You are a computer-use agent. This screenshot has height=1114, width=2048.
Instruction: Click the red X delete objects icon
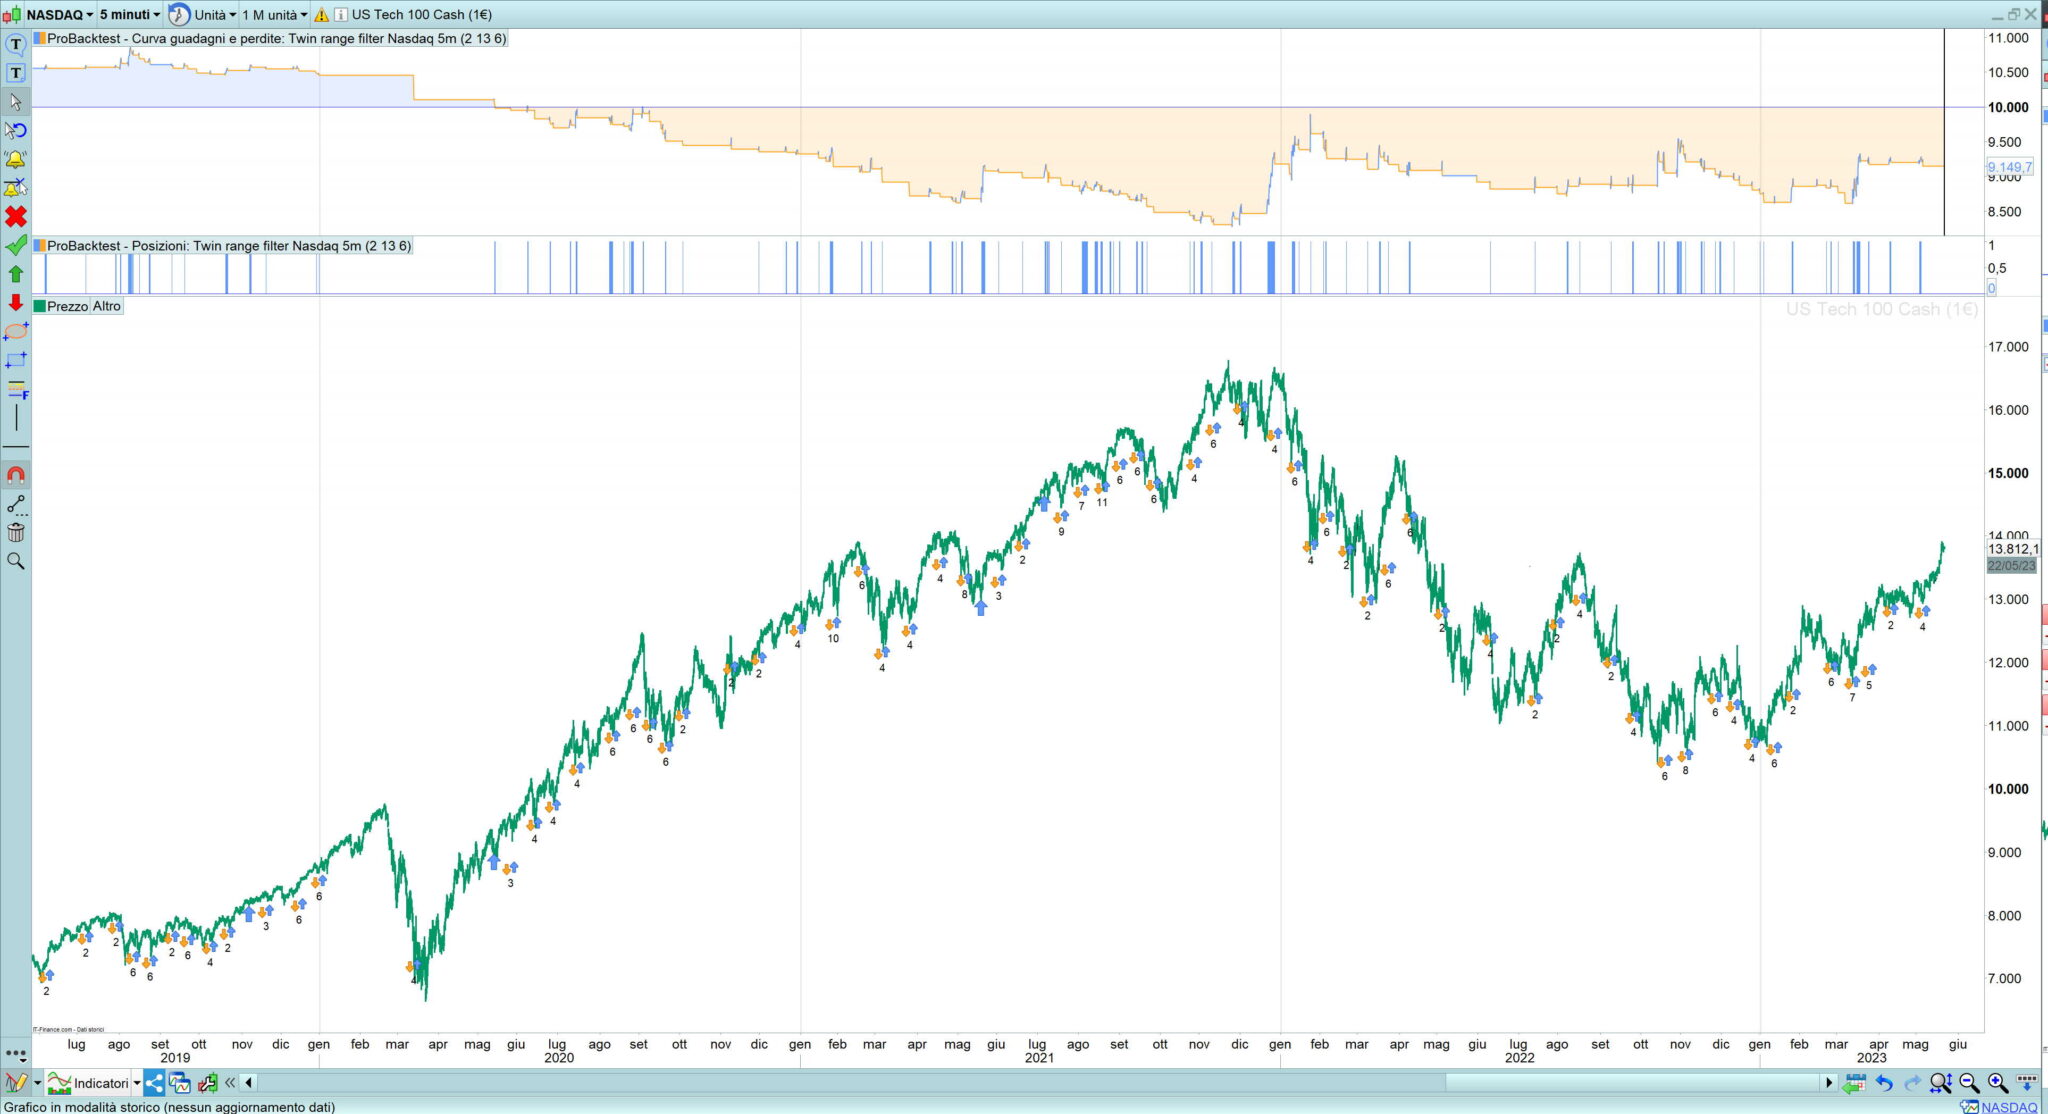coord(15,217)
